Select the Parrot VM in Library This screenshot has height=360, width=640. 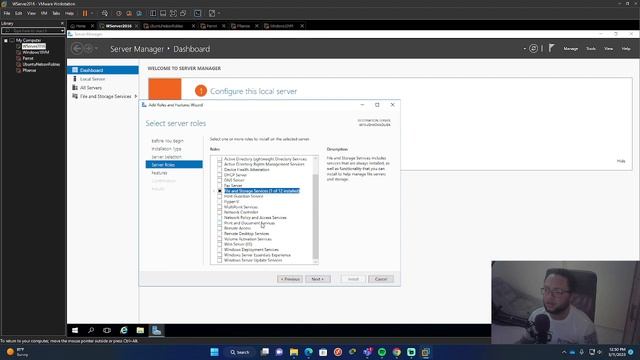click(28, 58)
